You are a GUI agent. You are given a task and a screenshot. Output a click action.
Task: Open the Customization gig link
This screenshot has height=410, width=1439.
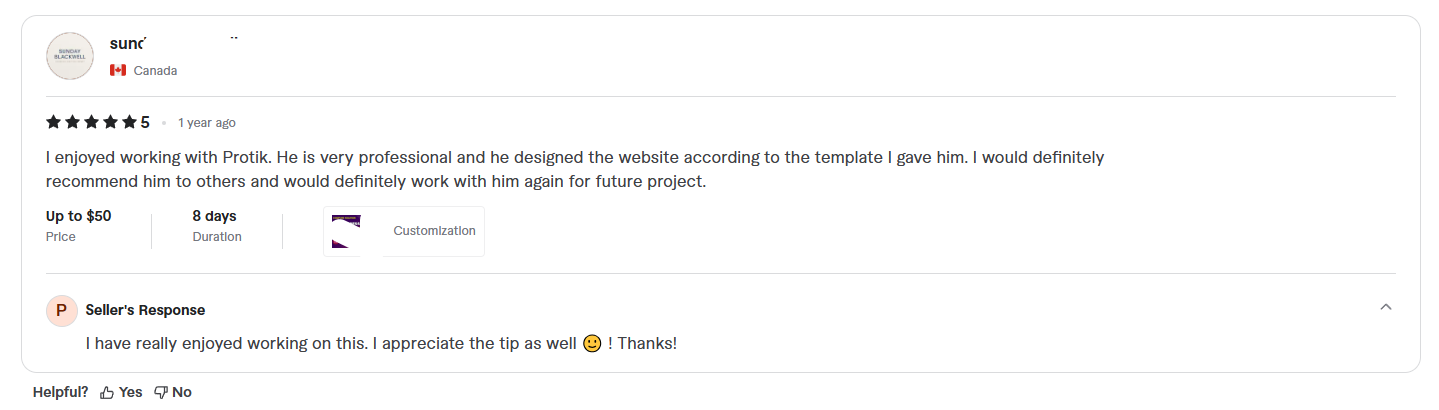tap(434, 231)
